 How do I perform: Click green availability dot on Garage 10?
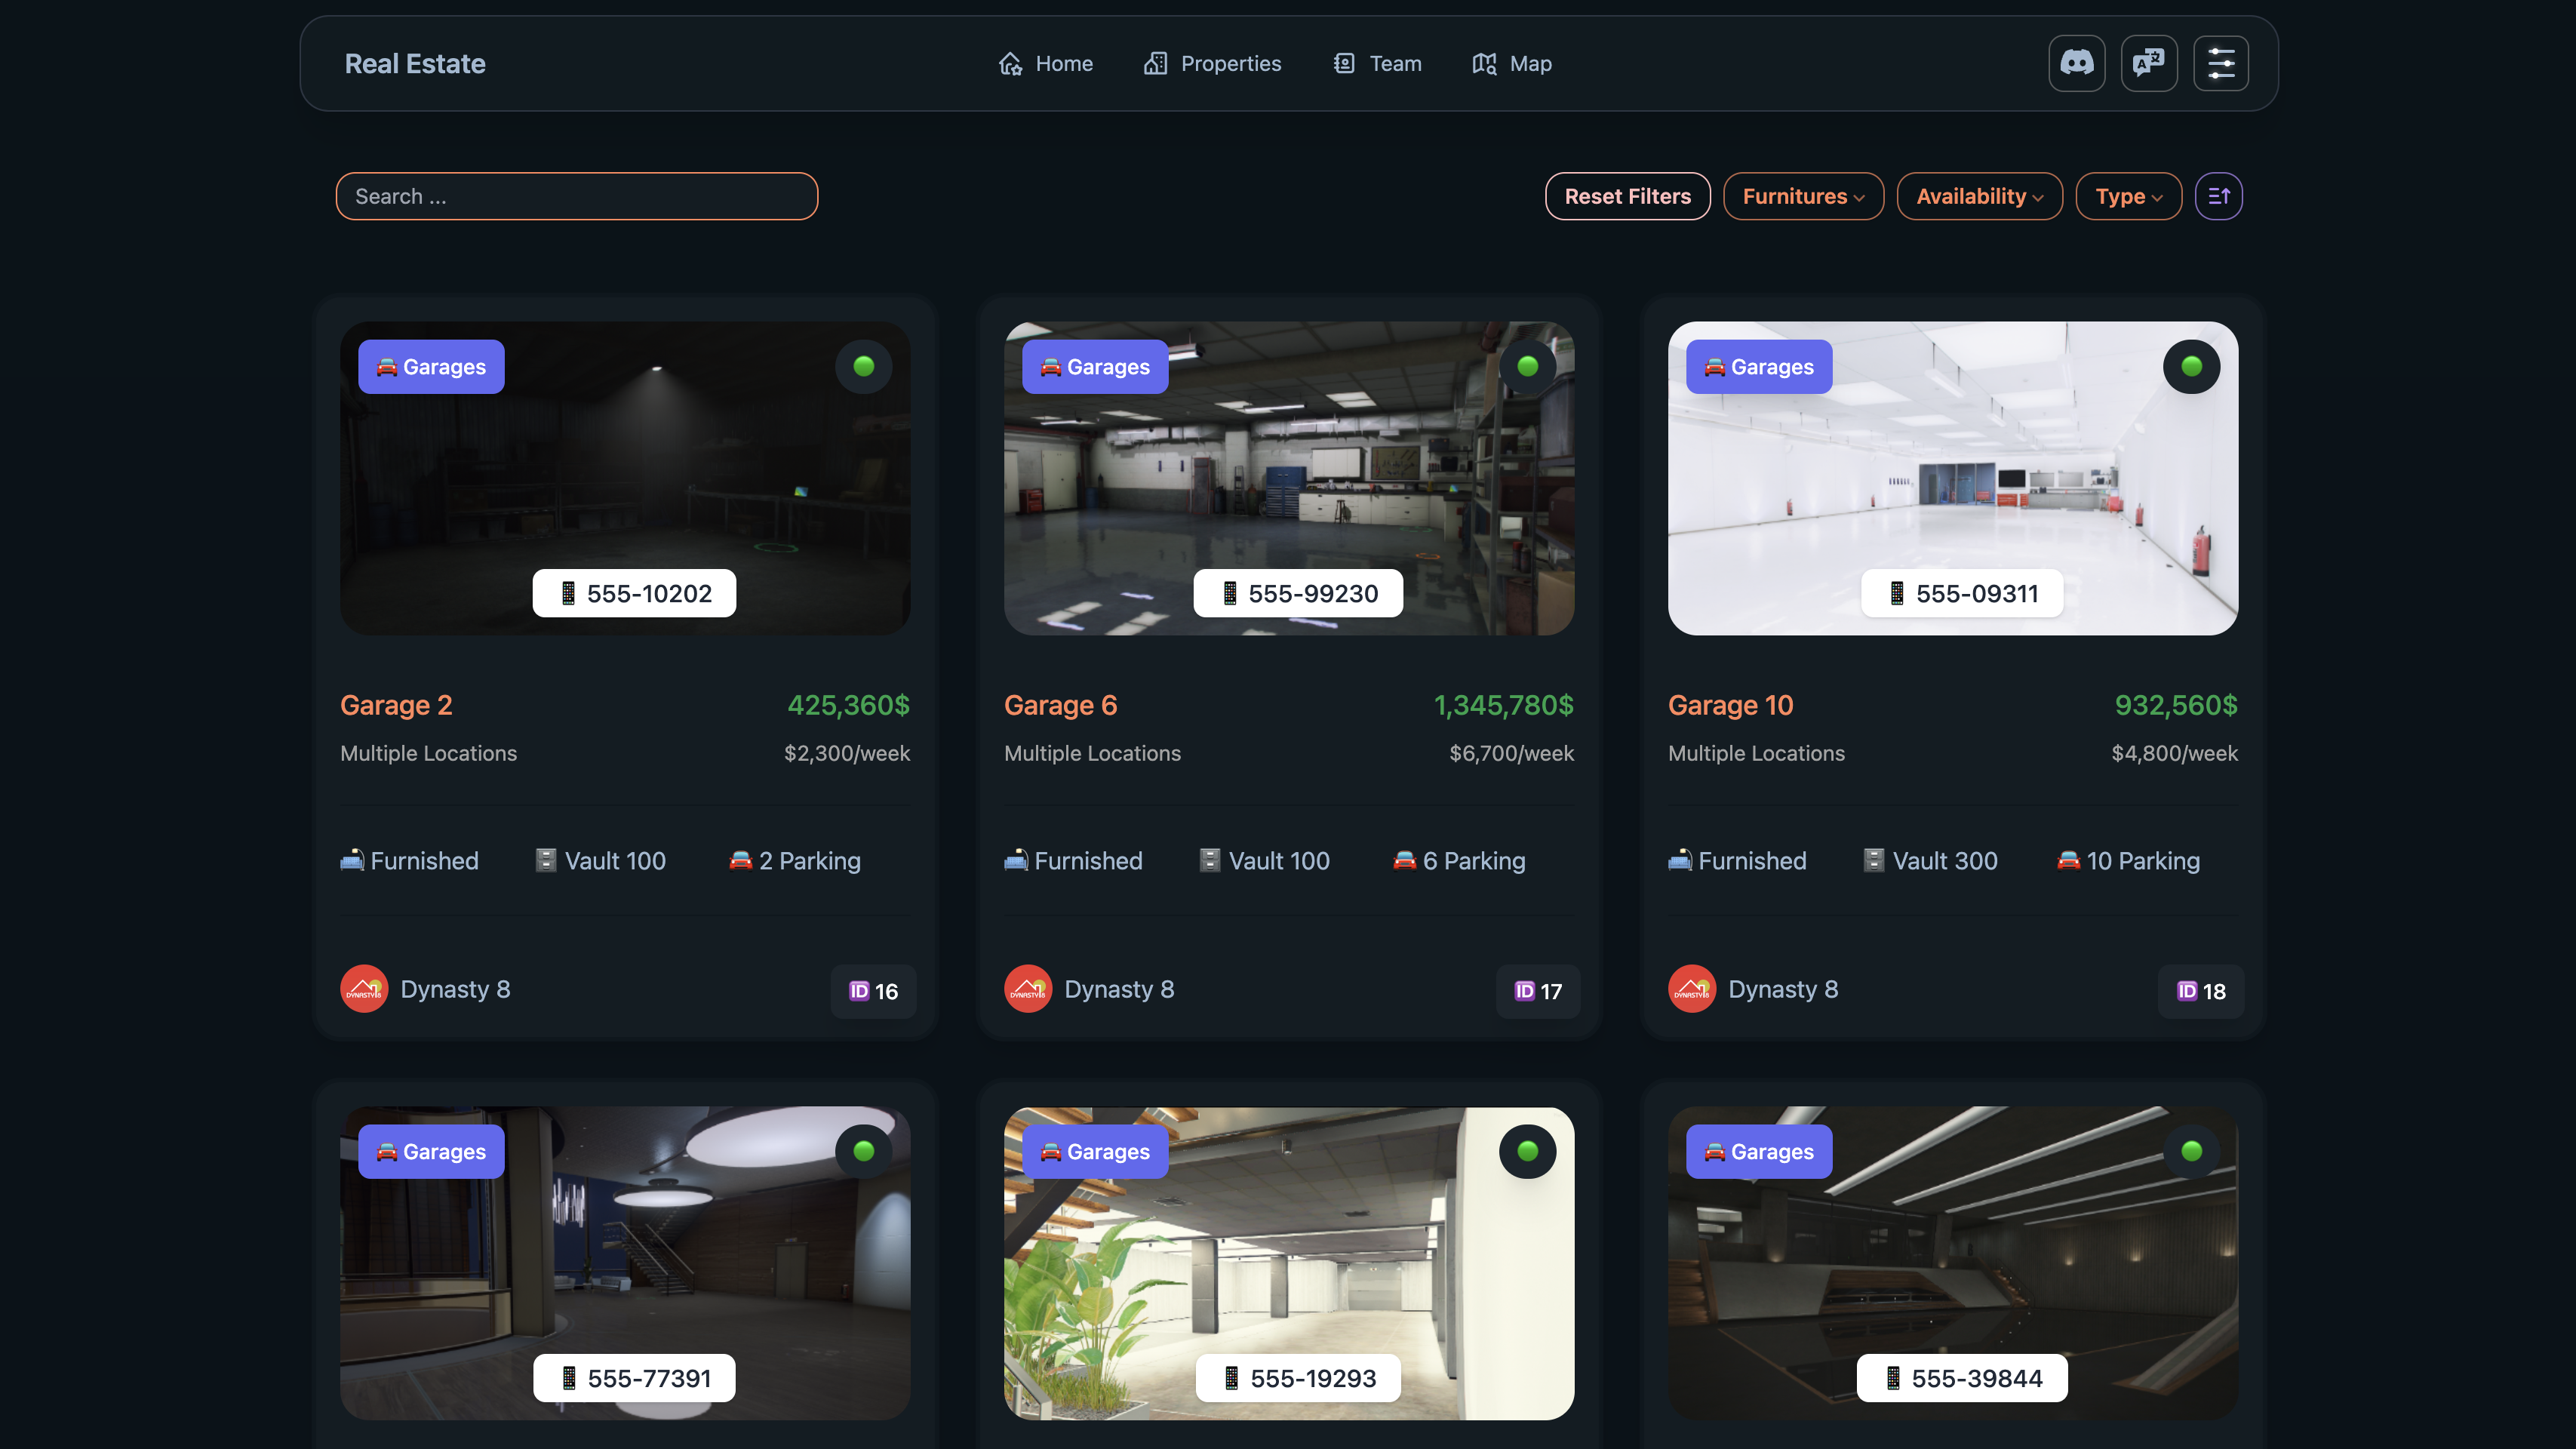click(x=2191, y=366)
